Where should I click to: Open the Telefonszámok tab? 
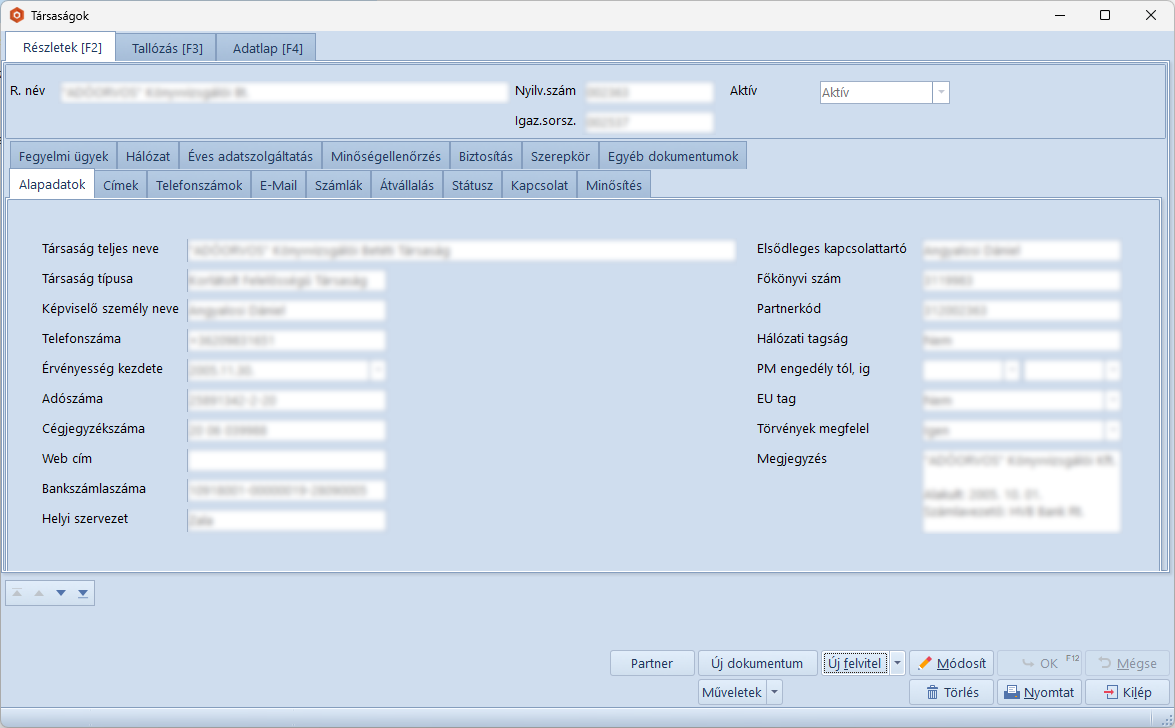[199, 185]
